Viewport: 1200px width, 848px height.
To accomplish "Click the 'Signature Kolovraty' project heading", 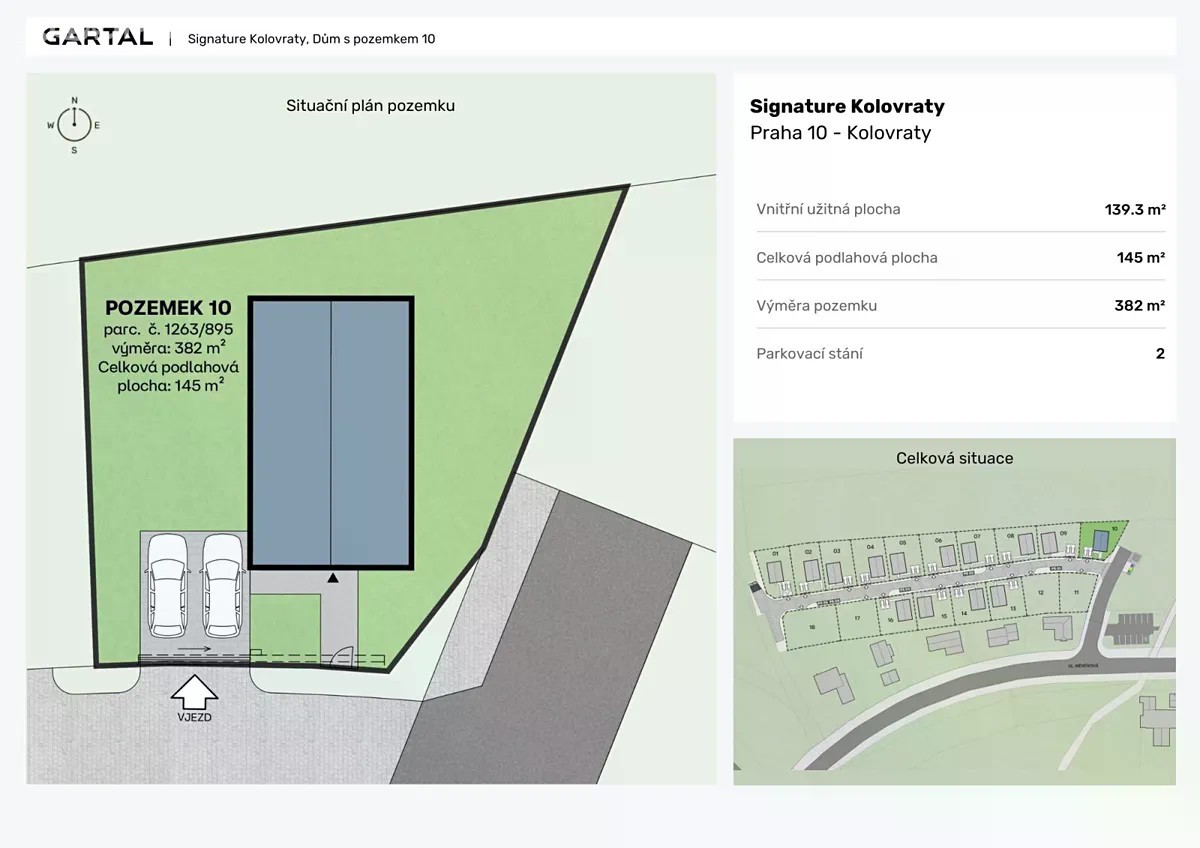I will [x=847, y=106].
